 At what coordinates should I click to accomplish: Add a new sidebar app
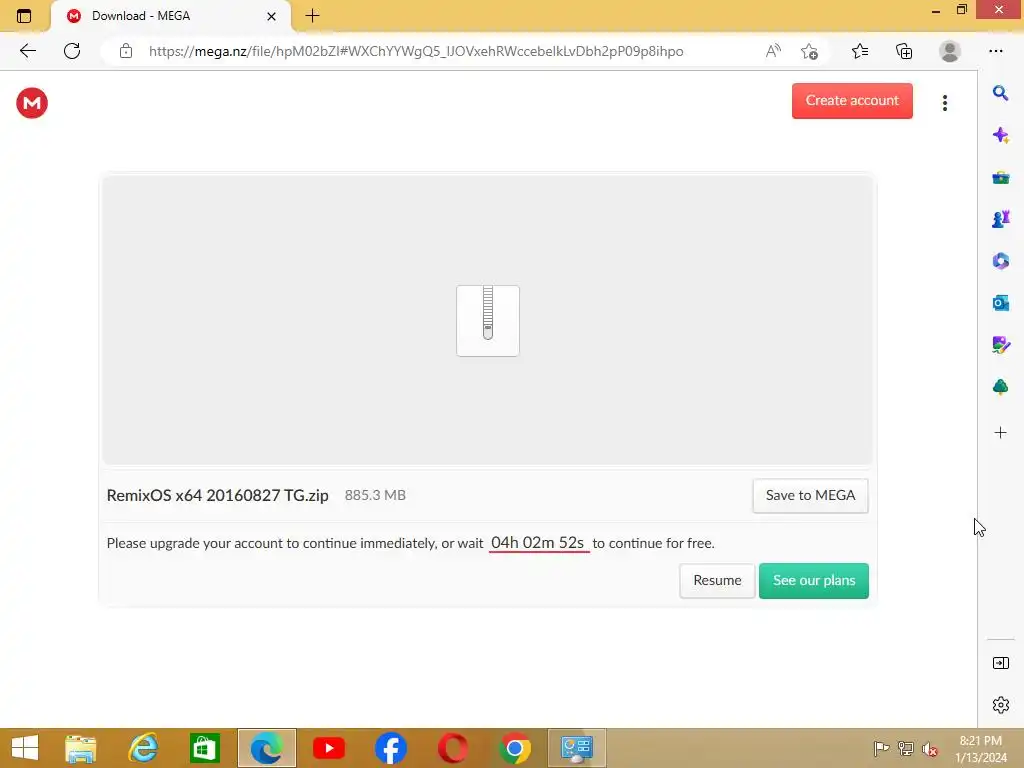(x=1000, y=432)
